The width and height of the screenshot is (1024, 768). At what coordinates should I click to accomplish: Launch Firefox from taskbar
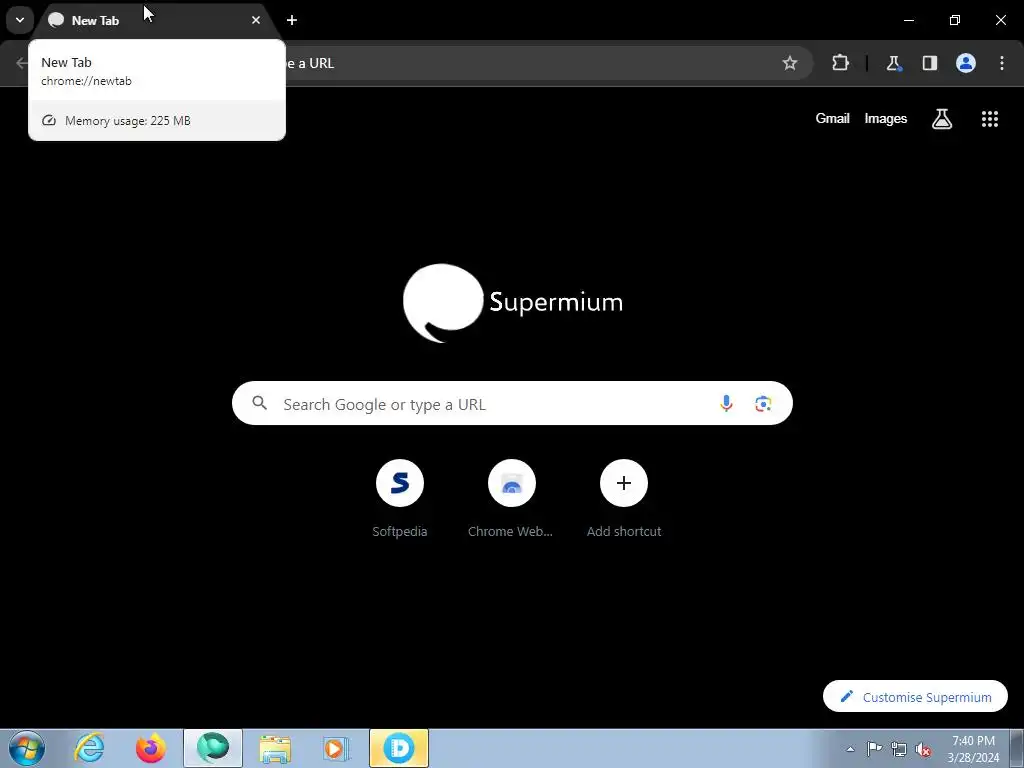151,748
